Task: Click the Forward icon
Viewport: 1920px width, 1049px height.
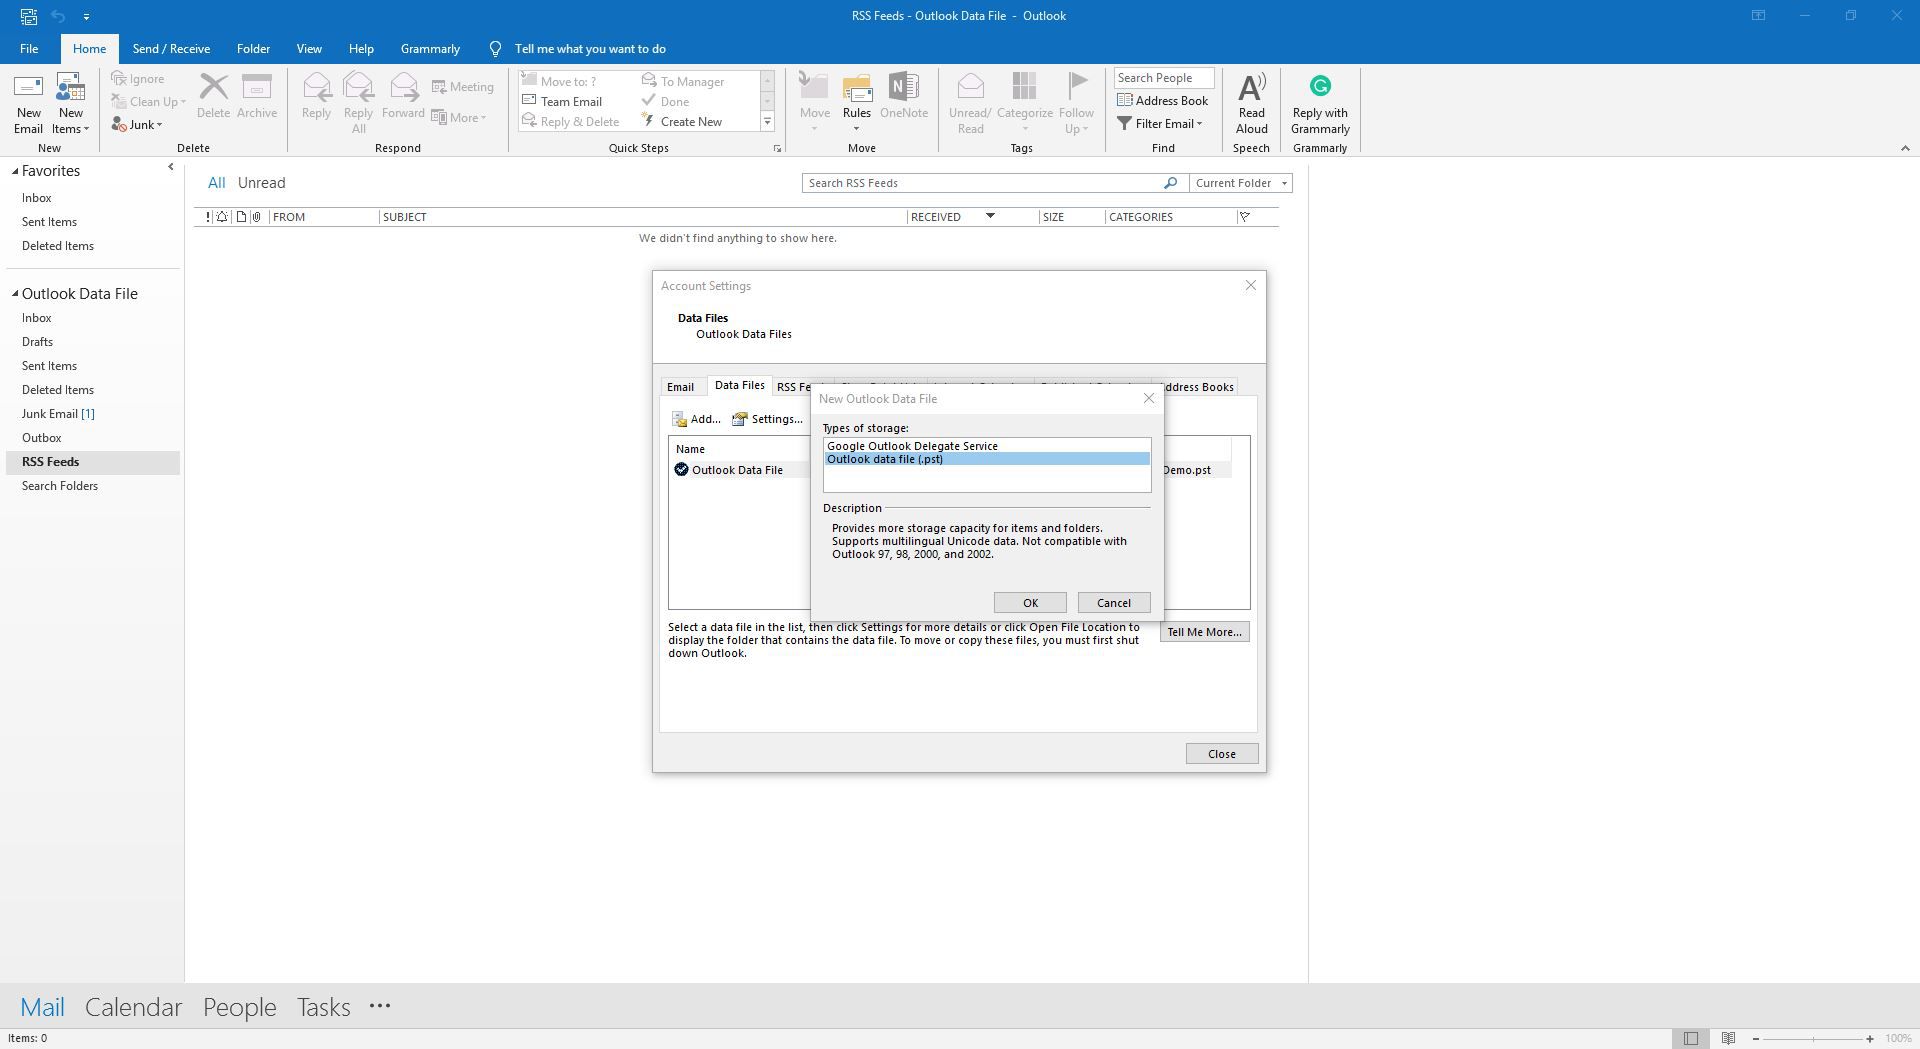Action: tap(403, 97)
